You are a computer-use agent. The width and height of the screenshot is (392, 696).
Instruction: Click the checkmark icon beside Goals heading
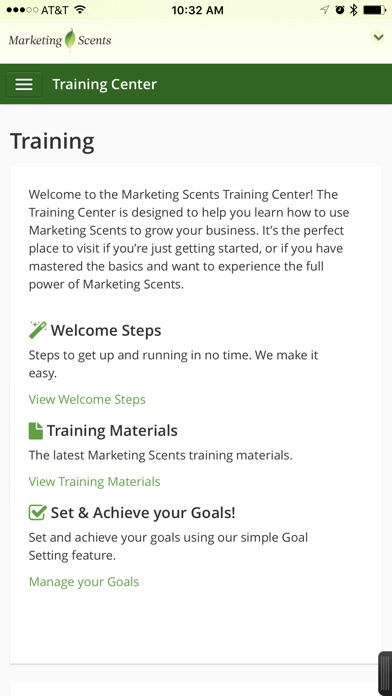point(37,512)
